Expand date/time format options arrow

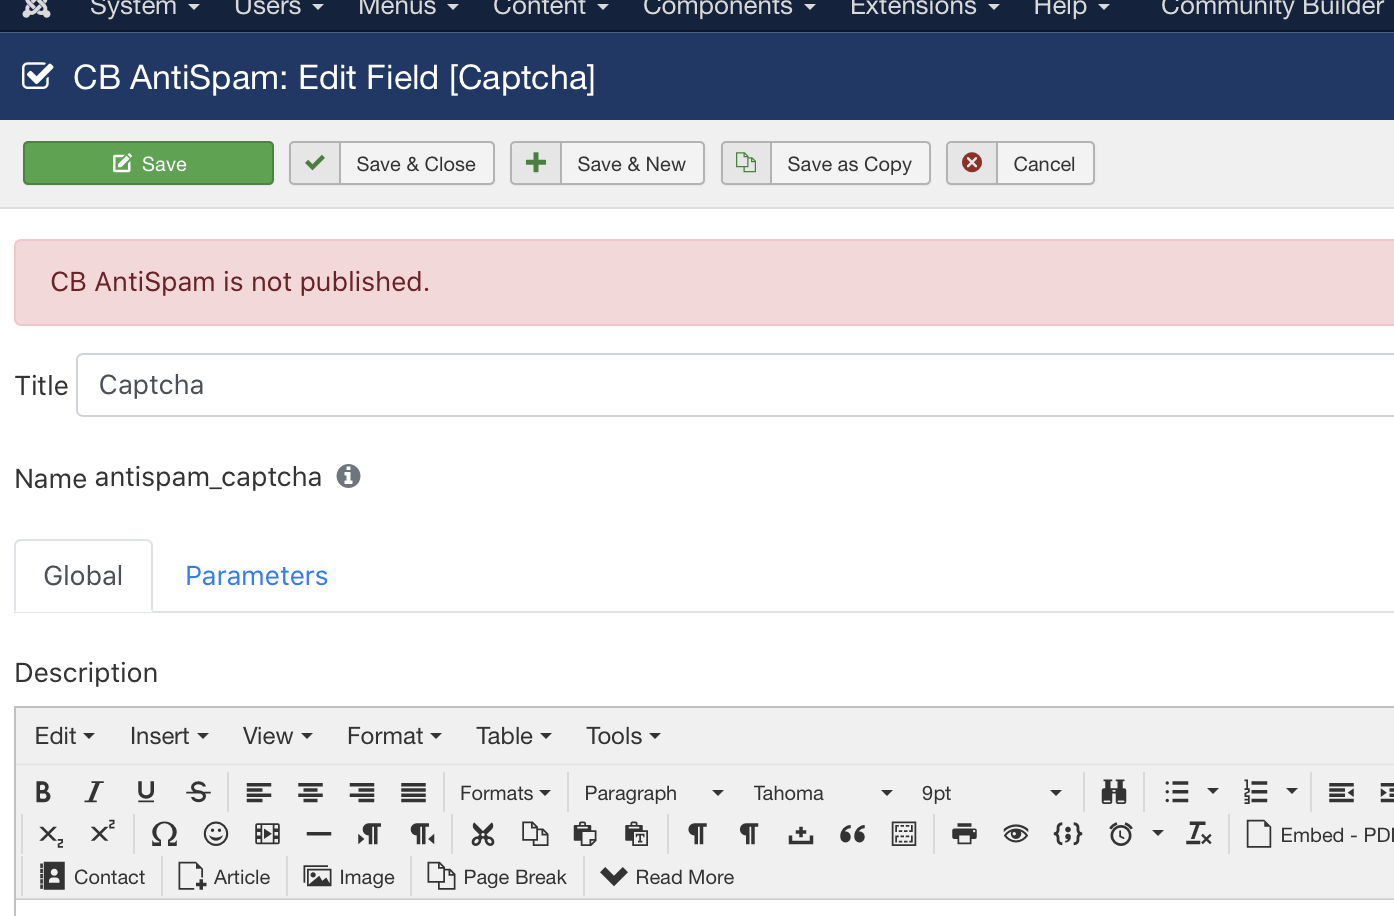[x=1158, y=834]
